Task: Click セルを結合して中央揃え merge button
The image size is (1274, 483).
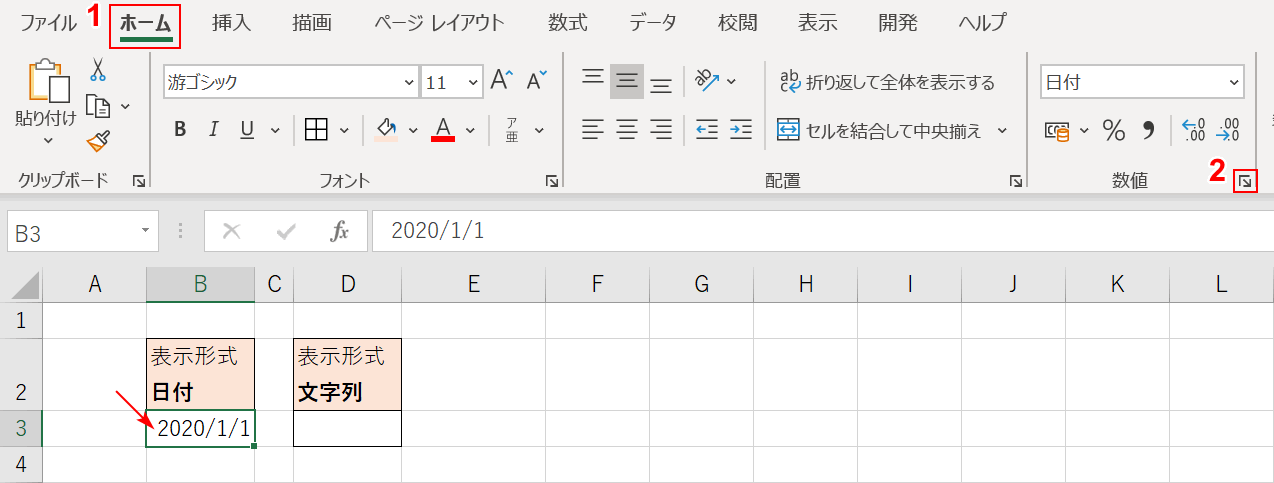Action: 880,130
